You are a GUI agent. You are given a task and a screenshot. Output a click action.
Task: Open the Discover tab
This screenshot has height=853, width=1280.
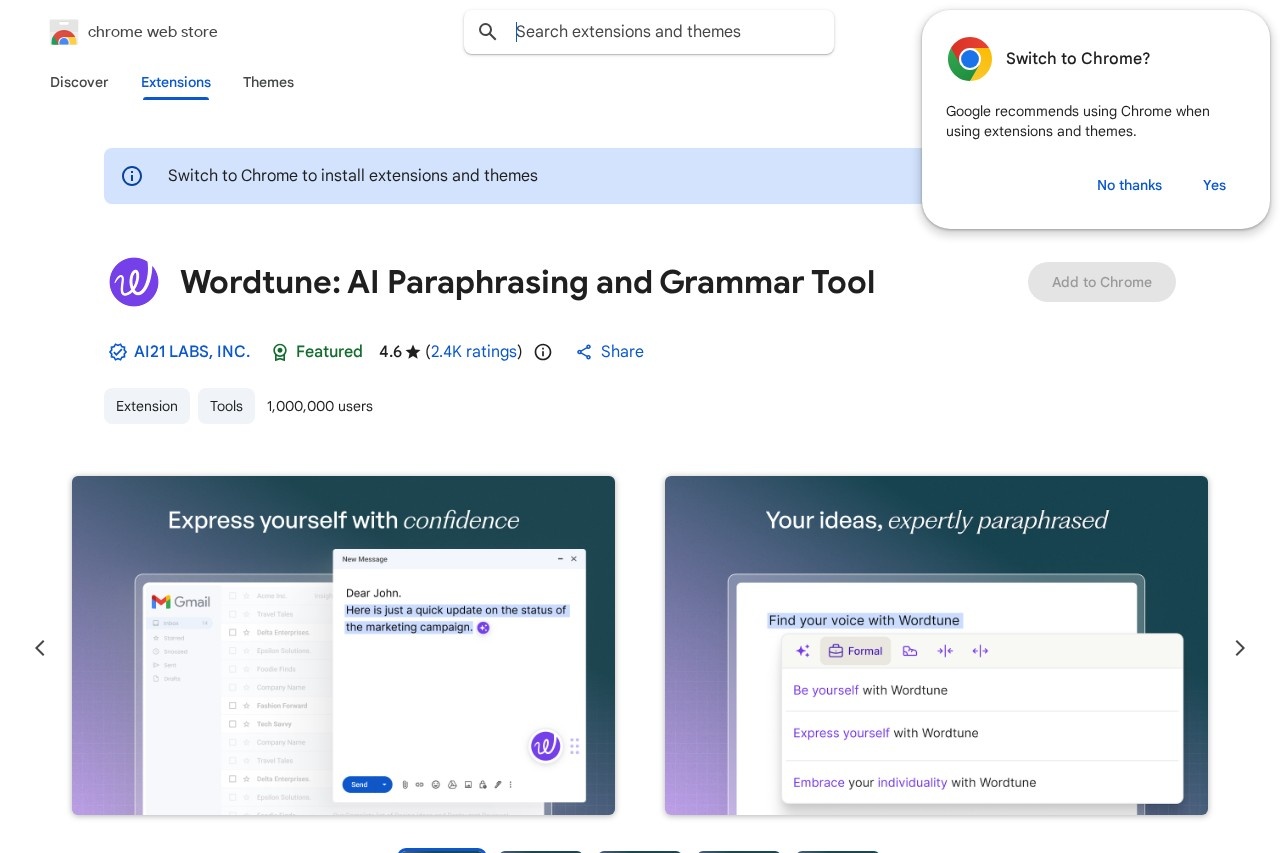tap(79, 82)
